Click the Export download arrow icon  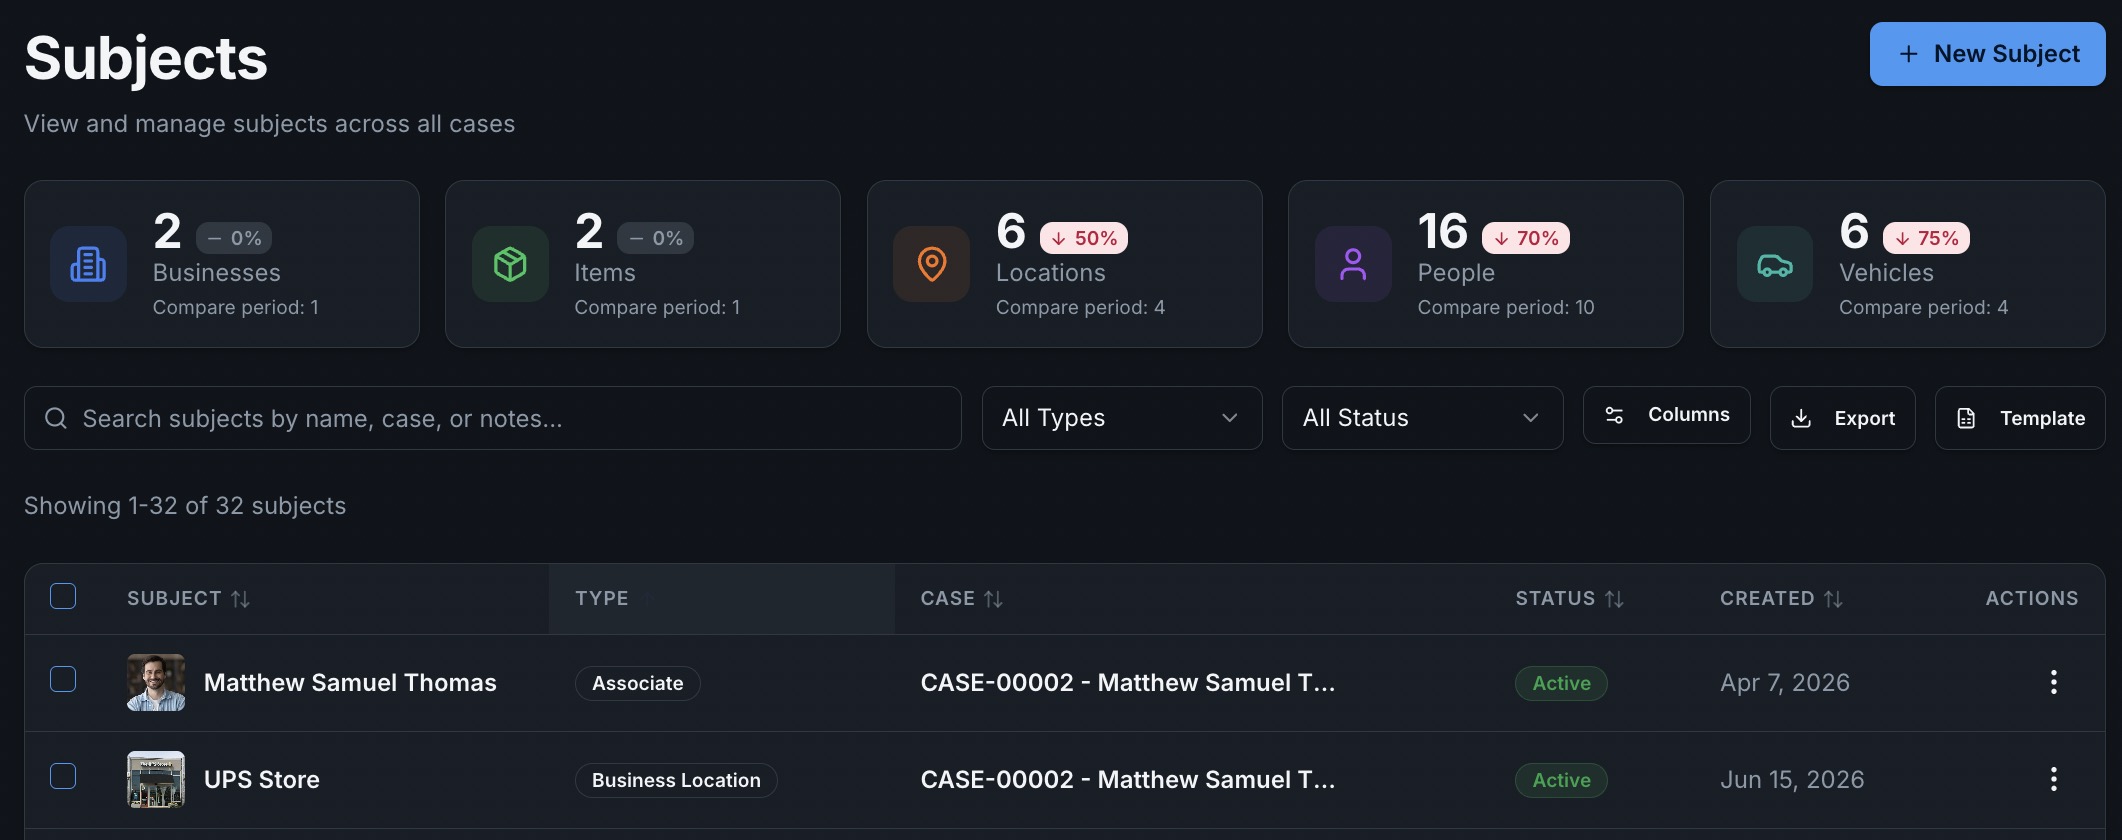point(1801,418)
